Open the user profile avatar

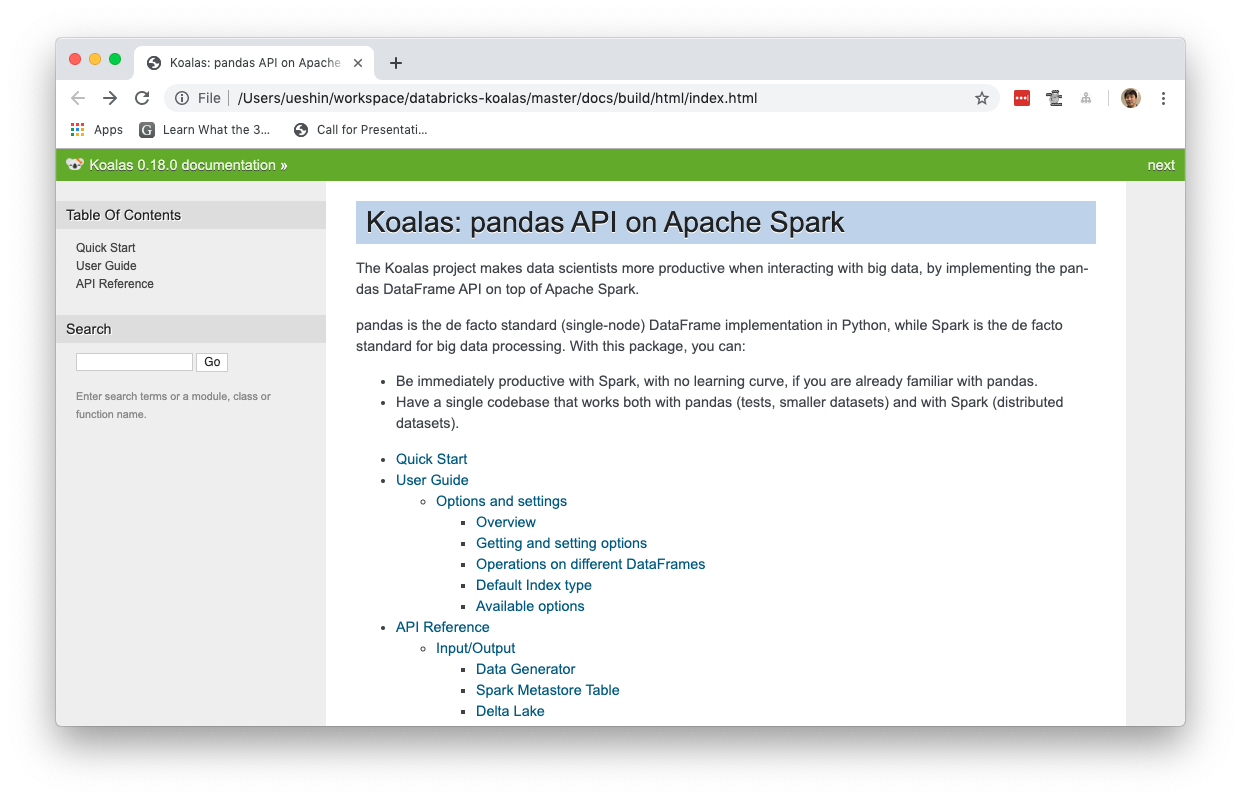[x=1131, y=98]
